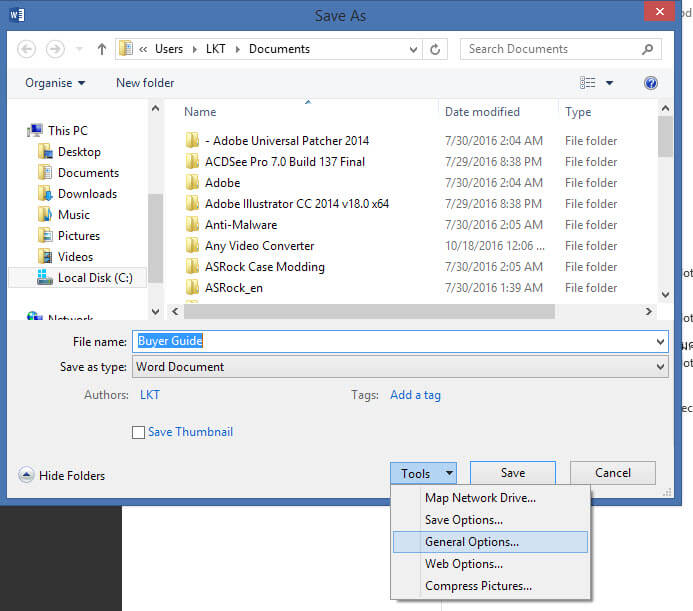
Task: Click the navigation pane scrollbar thumb
Action: tap(155, 238)
